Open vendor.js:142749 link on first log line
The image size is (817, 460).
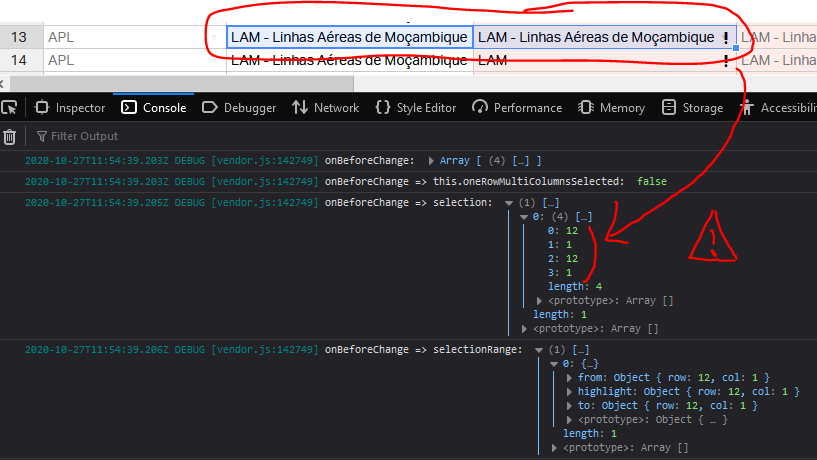(x=265, y=161)
